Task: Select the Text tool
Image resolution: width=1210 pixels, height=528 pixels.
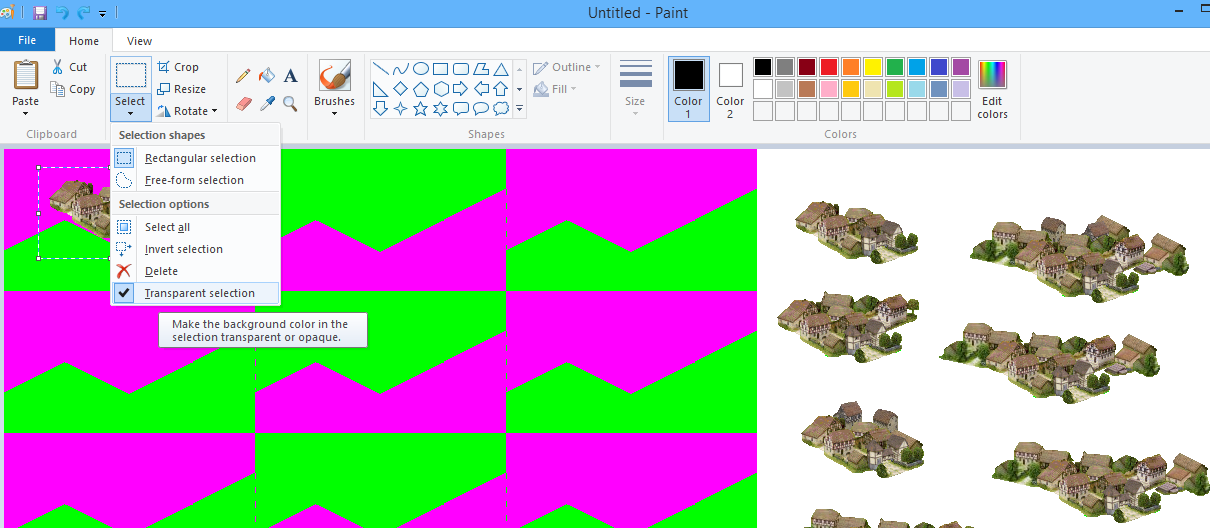Action: [x=291, y=76]
